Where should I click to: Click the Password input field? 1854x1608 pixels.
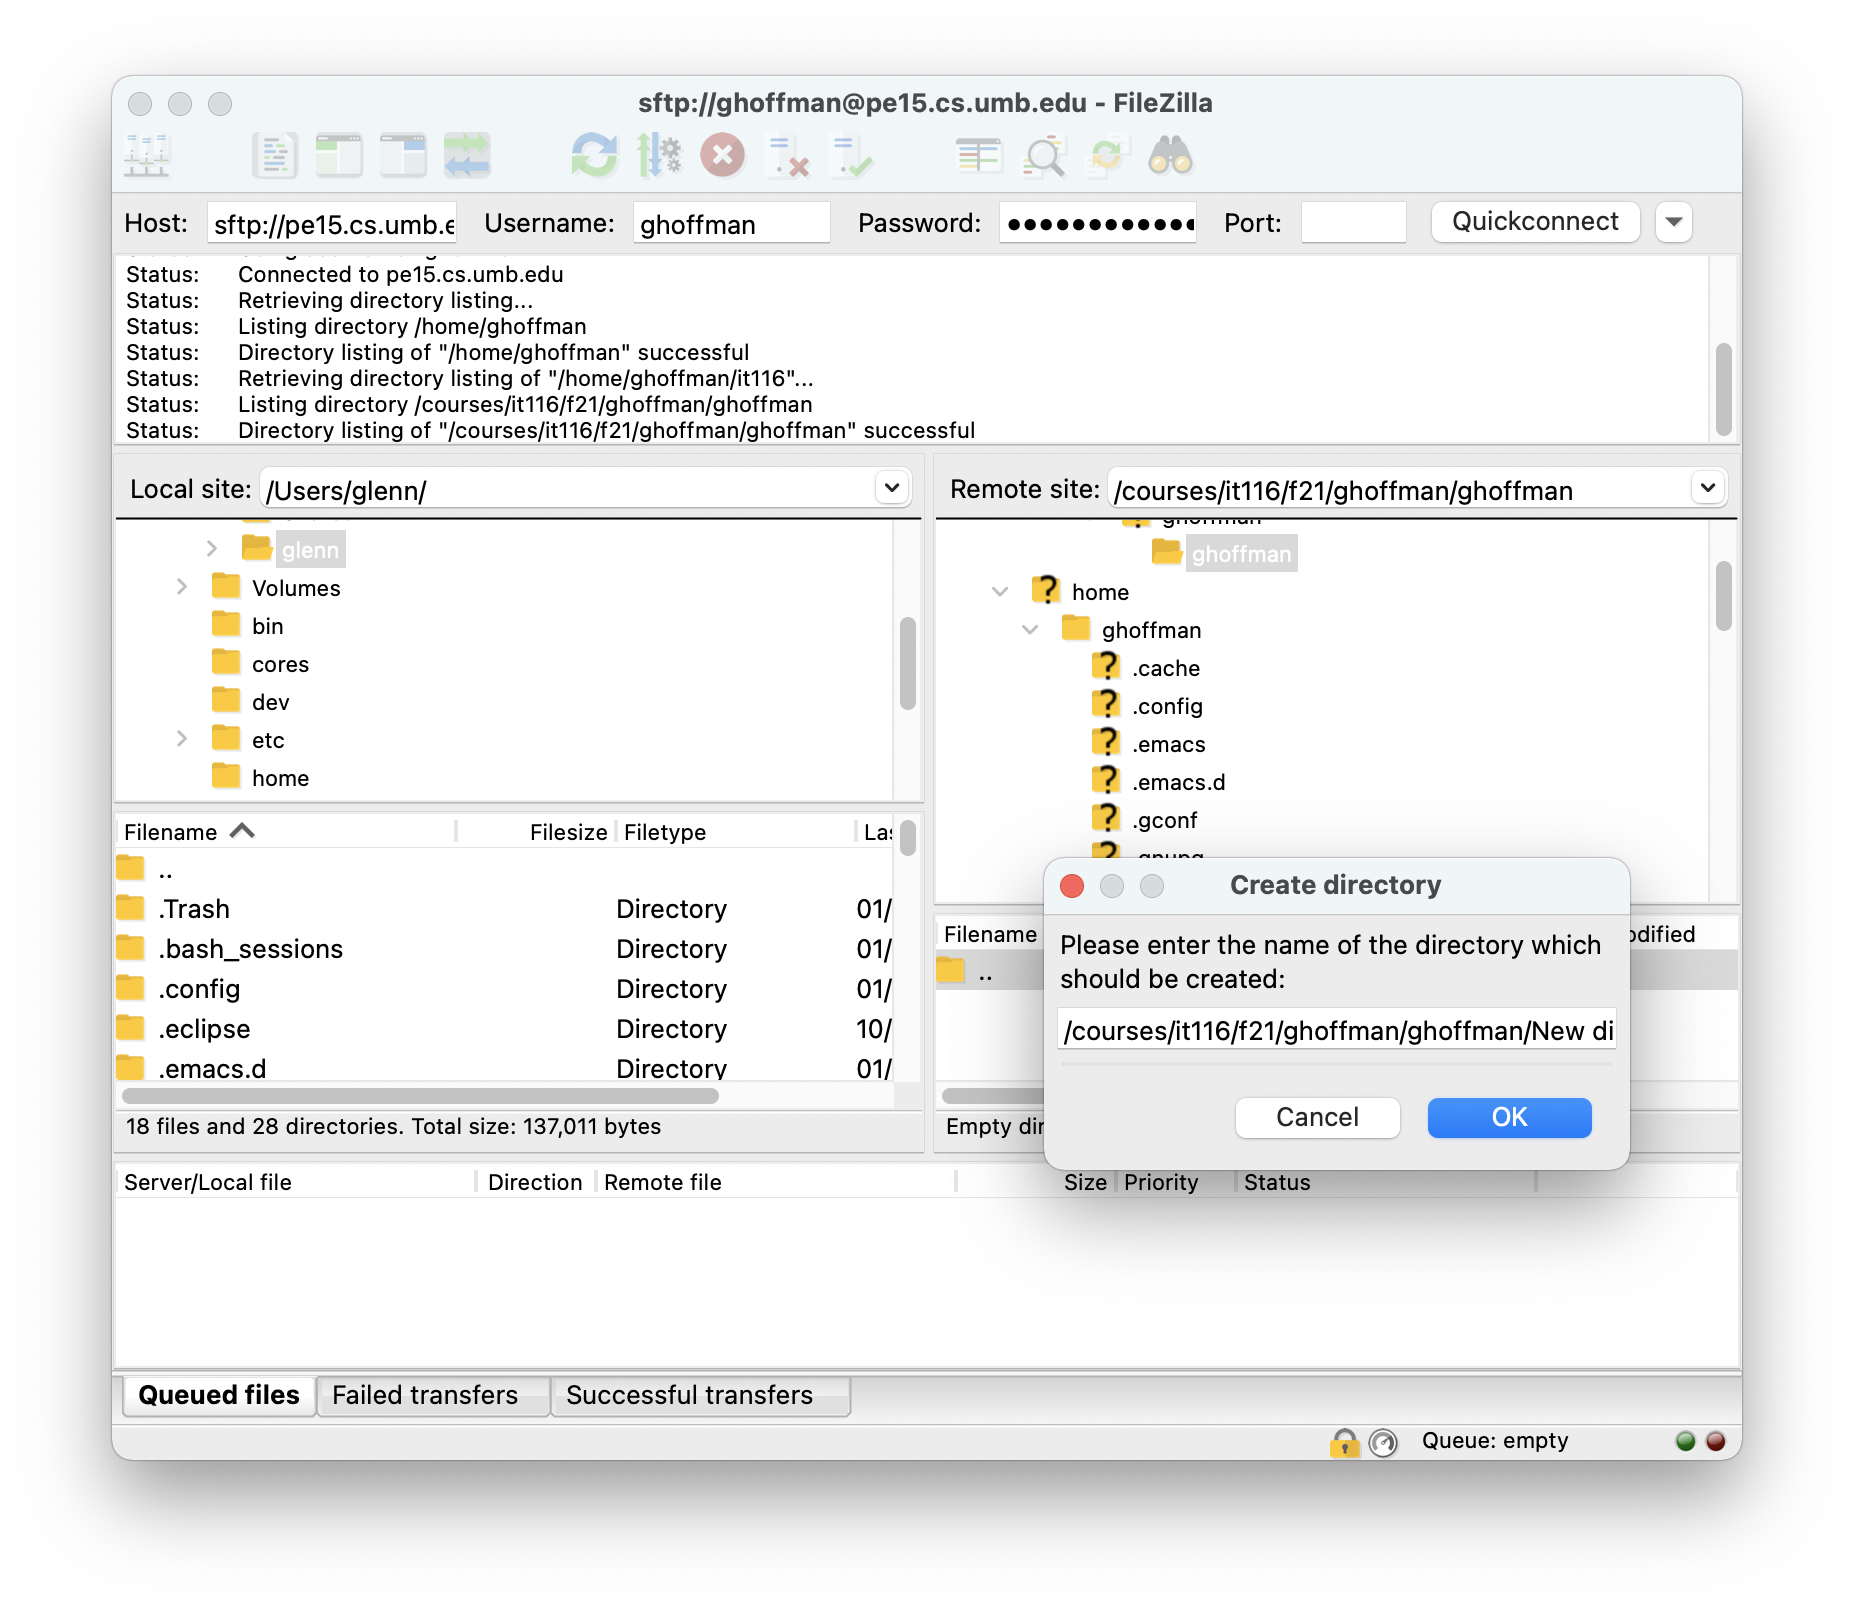1098,223
